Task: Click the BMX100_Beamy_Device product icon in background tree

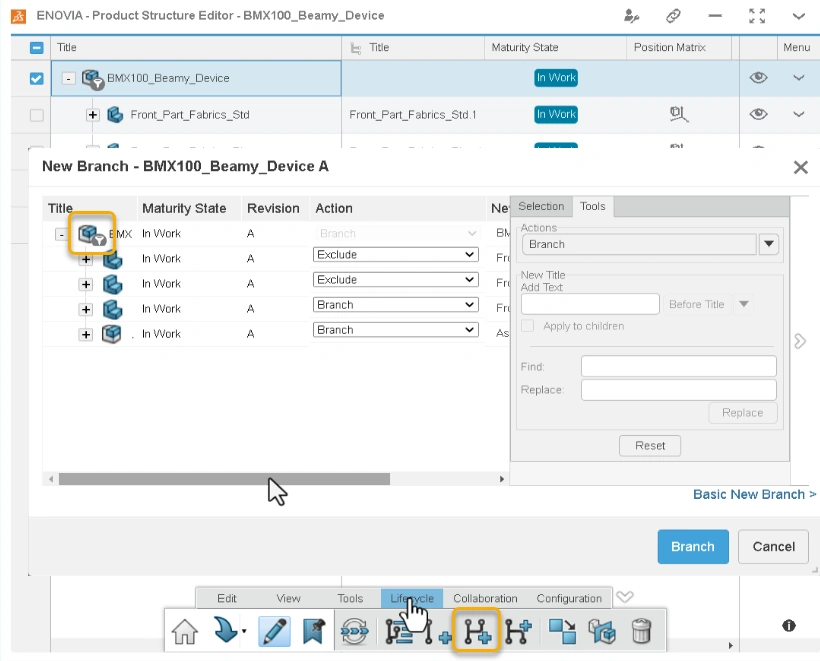Action: [x=93, y=79]
